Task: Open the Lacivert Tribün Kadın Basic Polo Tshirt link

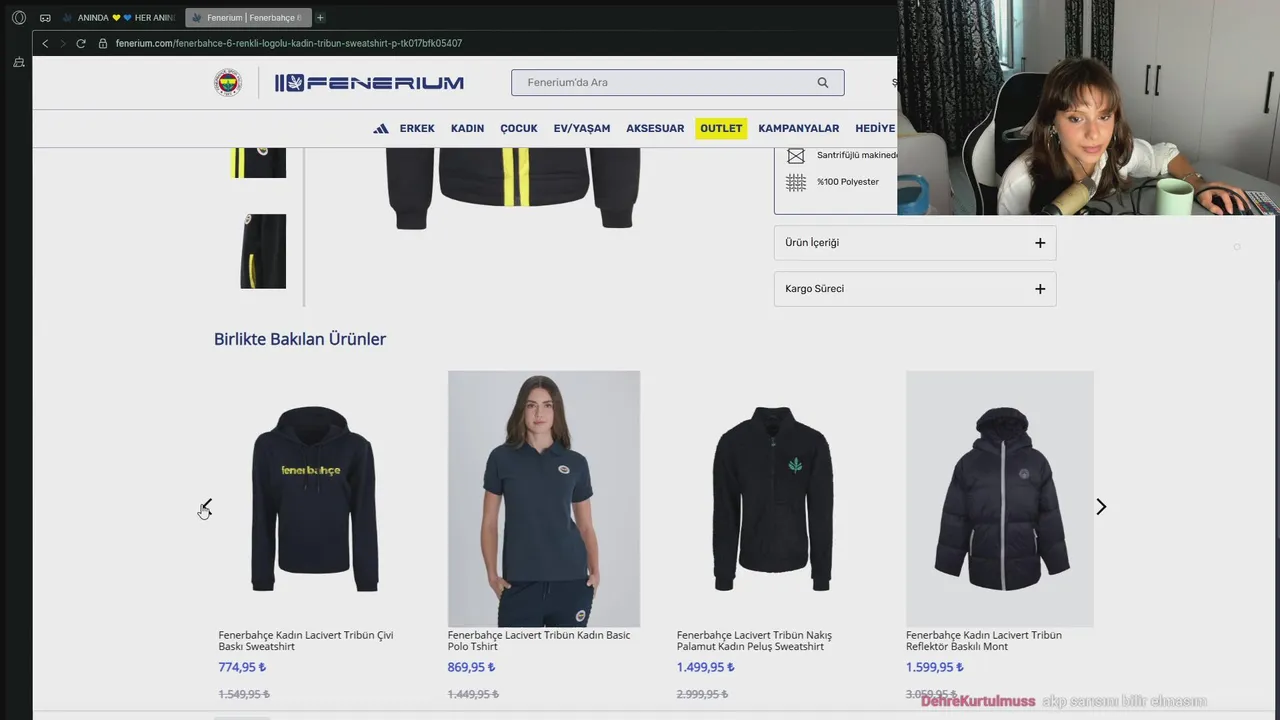Action: 539,641
